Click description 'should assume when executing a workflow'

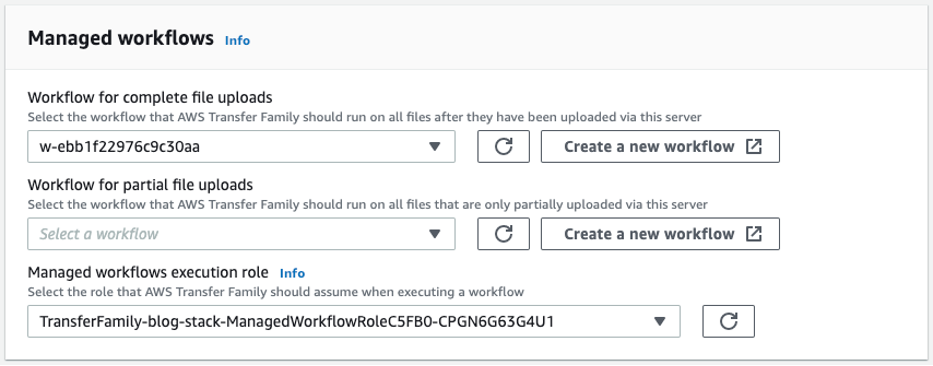(x=276, y=292)
